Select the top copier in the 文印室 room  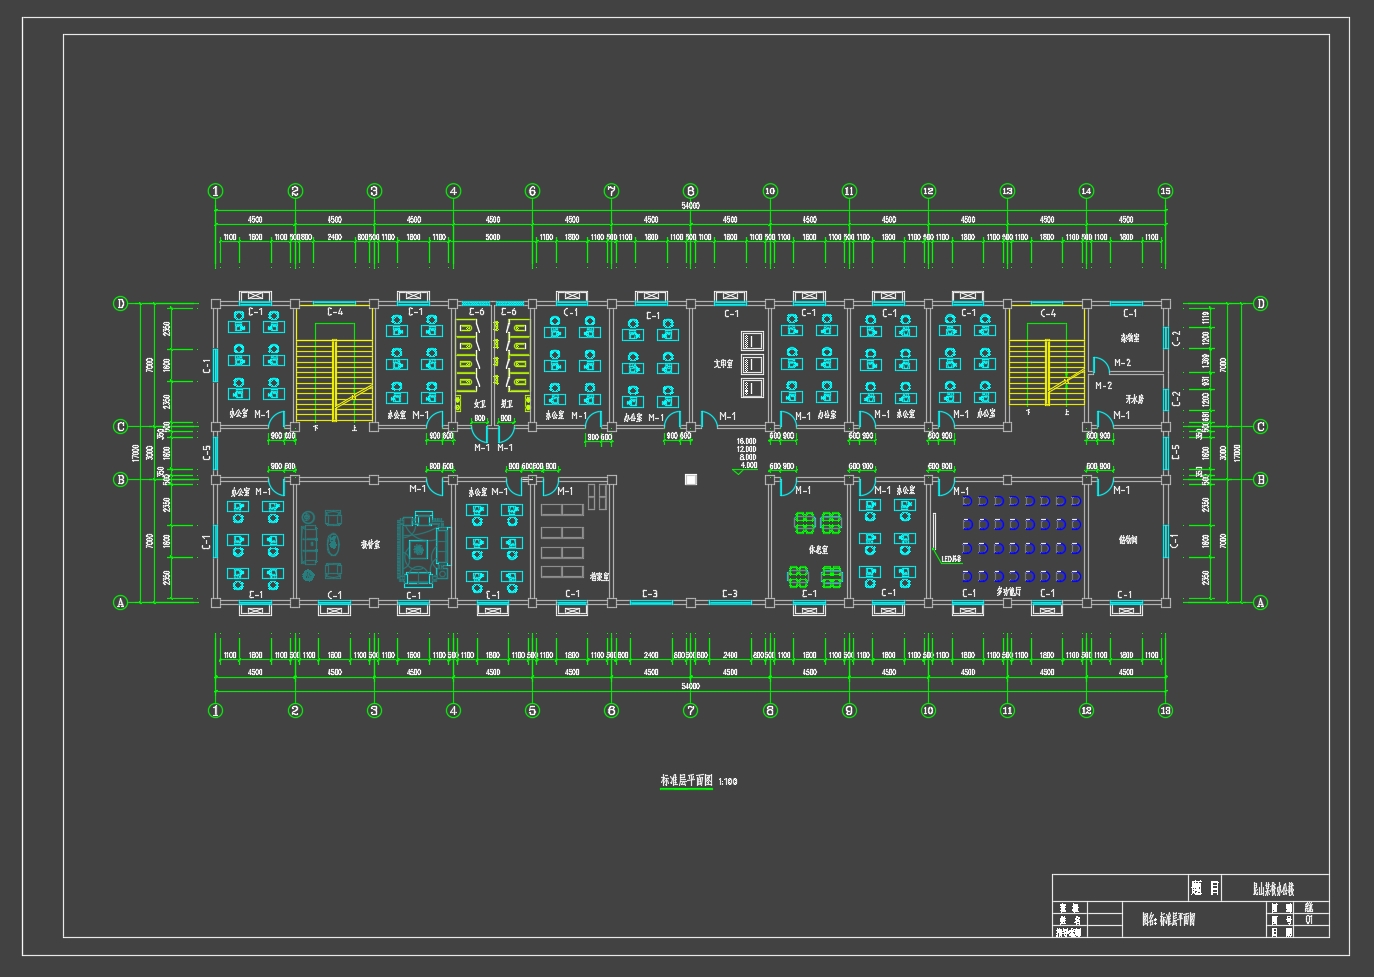(752, 341)
